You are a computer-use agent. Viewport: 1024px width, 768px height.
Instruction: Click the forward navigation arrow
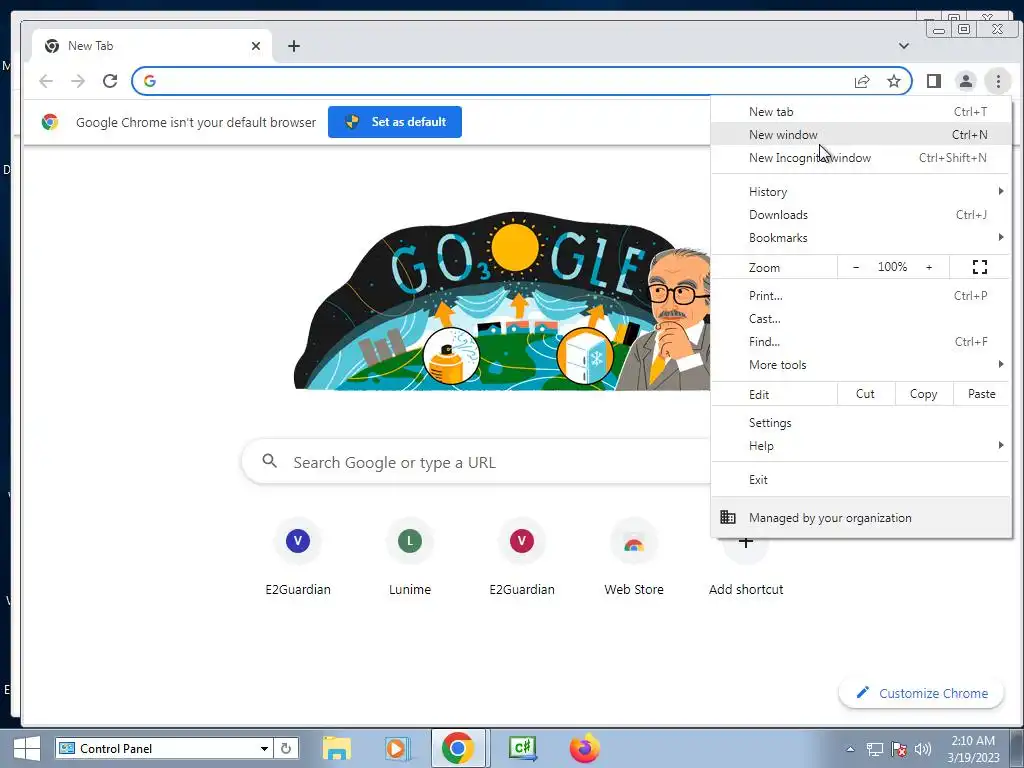(x=78, y=81)
